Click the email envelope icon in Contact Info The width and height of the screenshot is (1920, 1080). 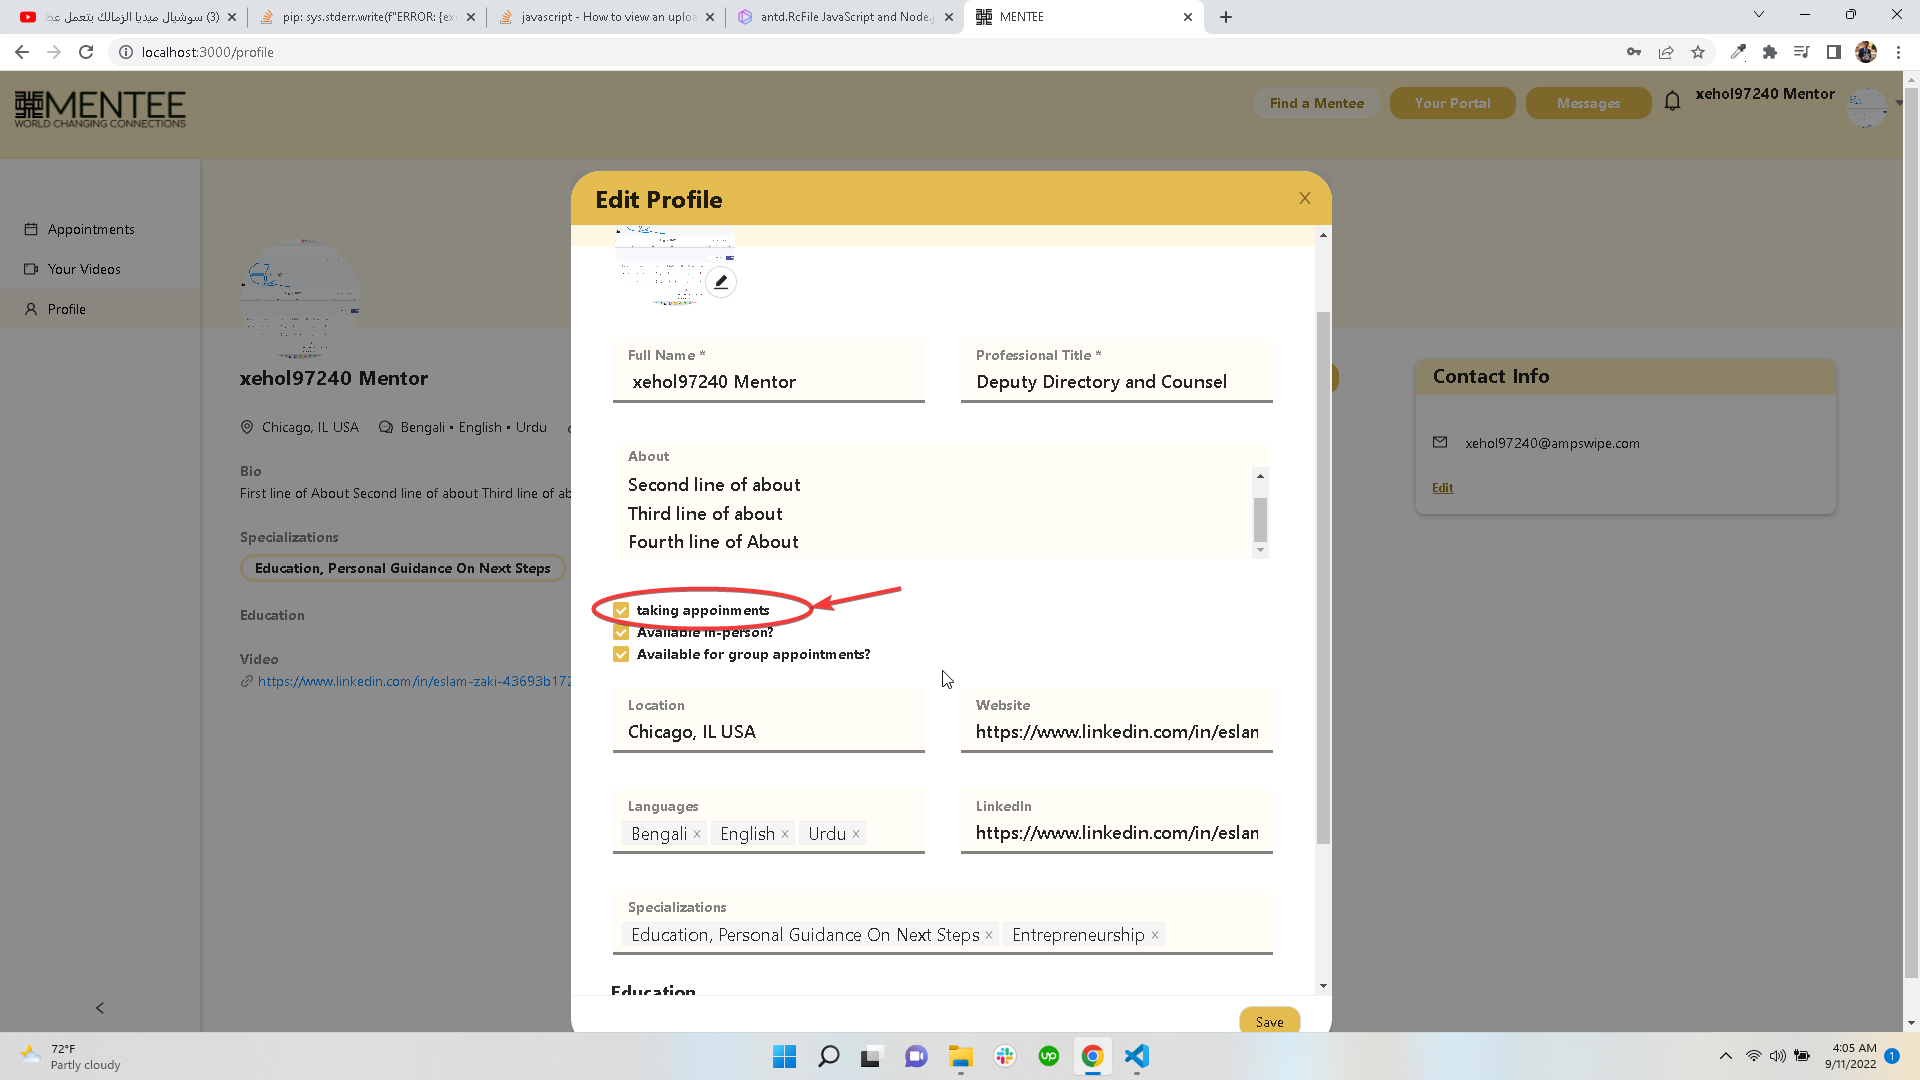(x=1440, y=442)
